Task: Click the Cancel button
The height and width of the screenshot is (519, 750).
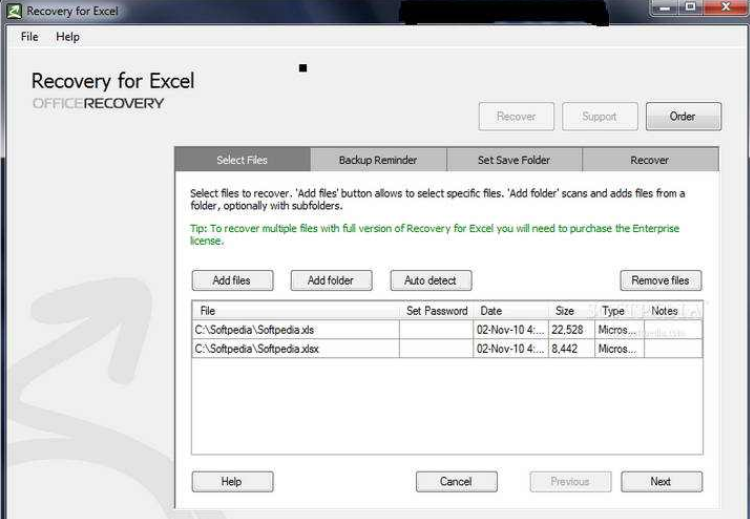Action: (x=456, y=482)
